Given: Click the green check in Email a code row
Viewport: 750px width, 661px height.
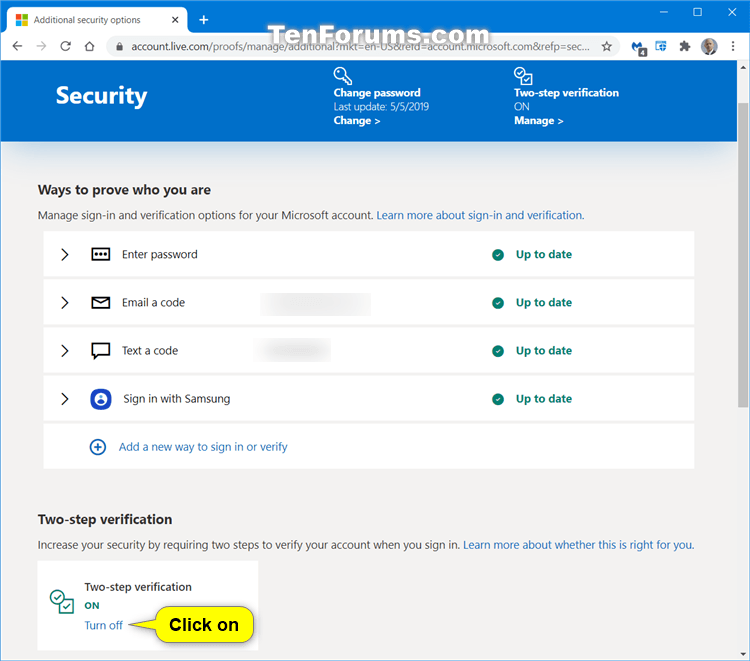Looking at the screenshot, I should [498, 303].
